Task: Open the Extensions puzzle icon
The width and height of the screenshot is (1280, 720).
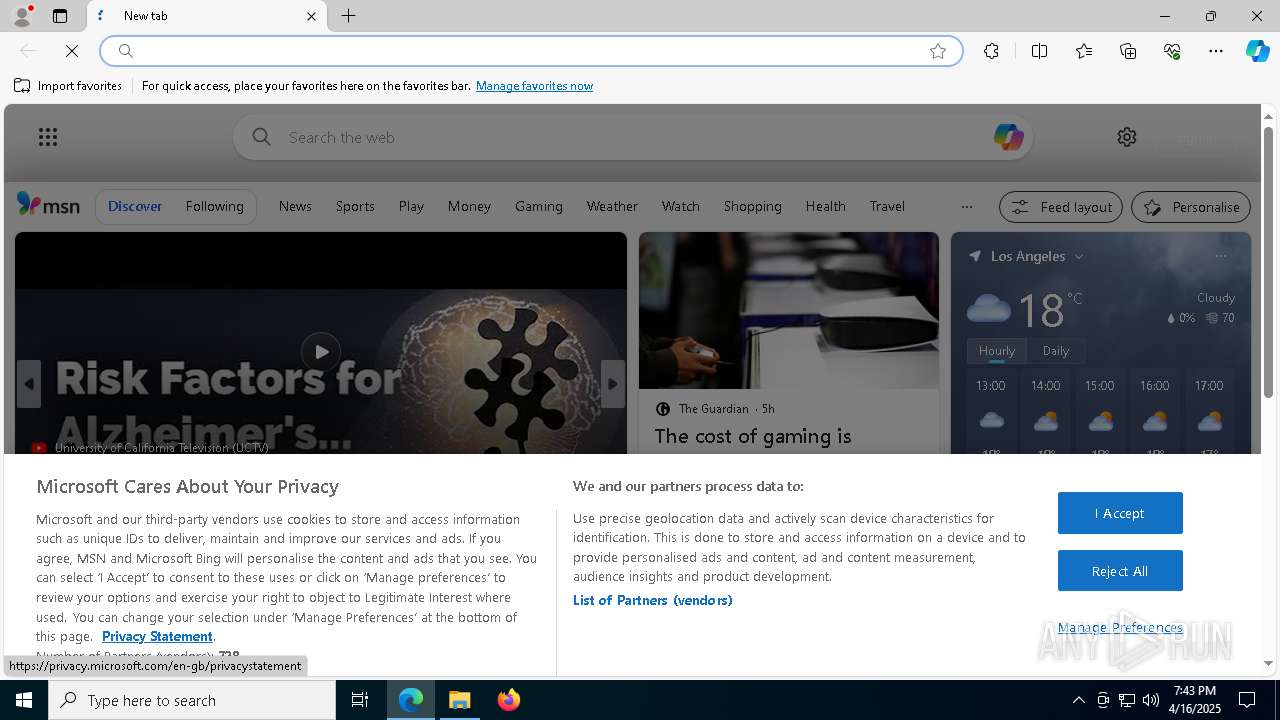Action: click(991, 51)
